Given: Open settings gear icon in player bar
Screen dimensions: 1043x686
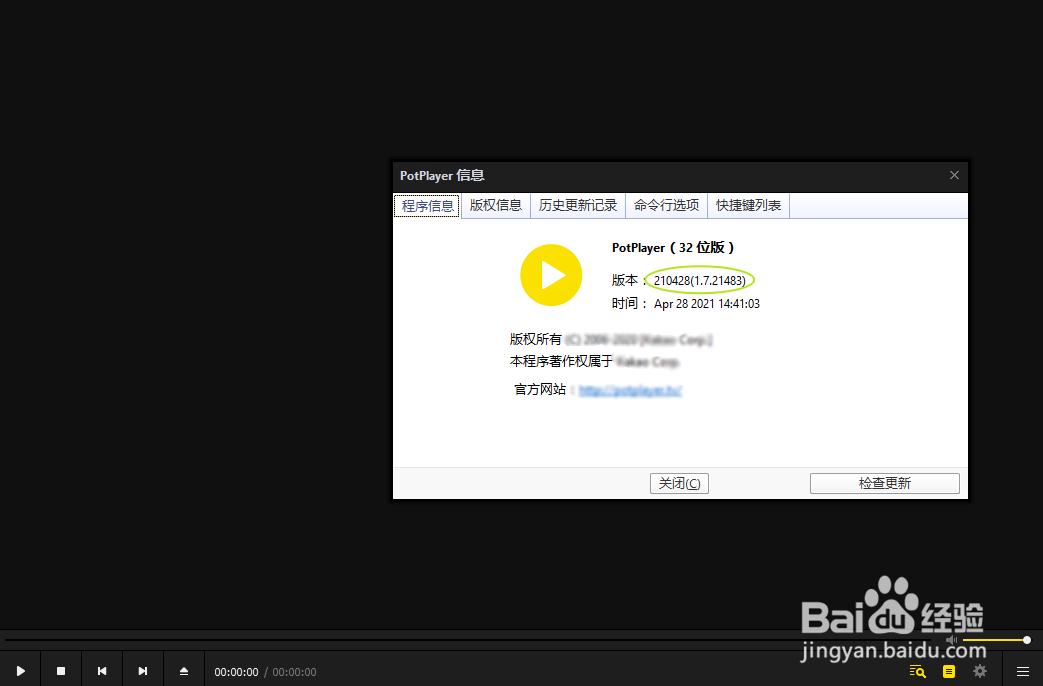Looking at the screenshot, I should coord(980,671).
